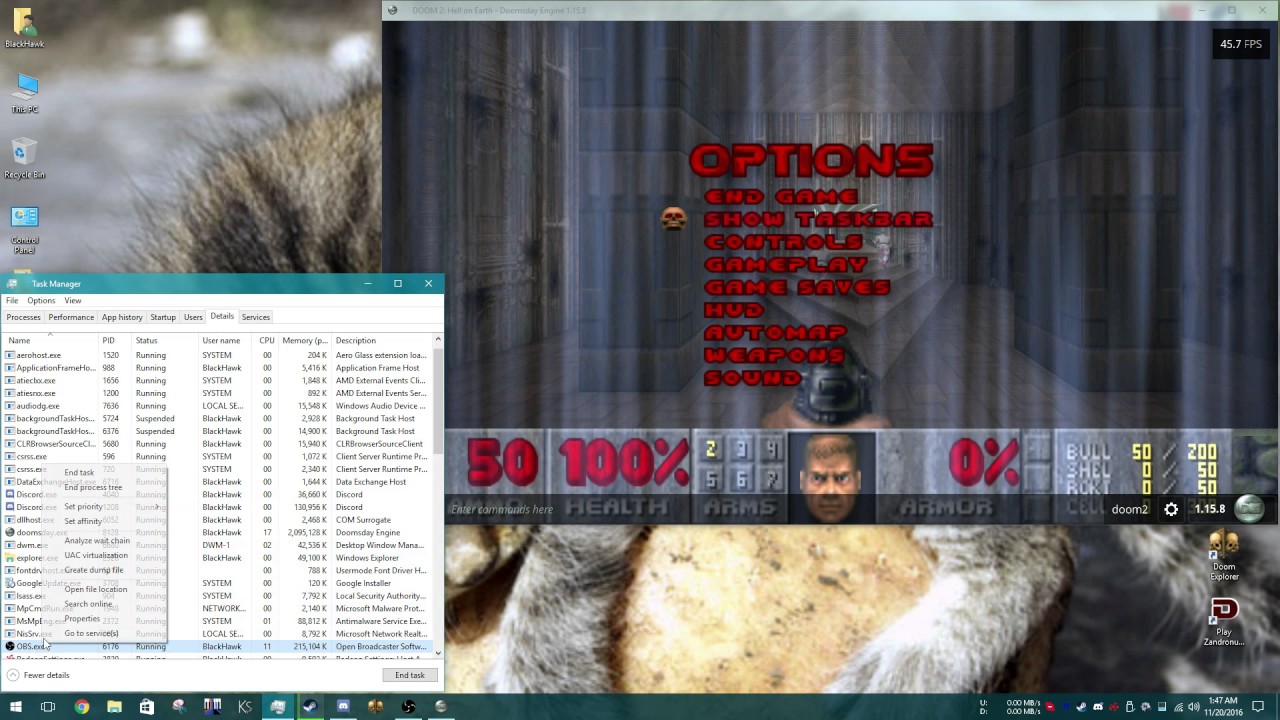The image size is (1280, 720).
Task: Open Controls in the Doom options menu
Action: click(x=783, y=242)
